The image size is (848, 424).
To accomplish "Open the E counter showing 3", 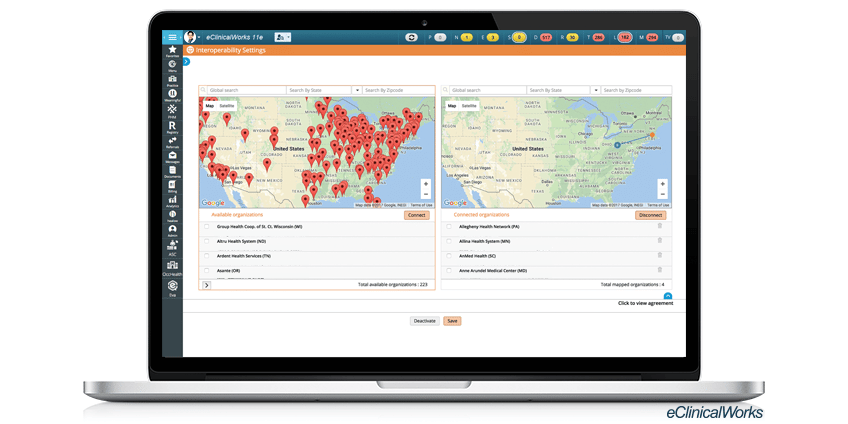I will coord(492,37).
